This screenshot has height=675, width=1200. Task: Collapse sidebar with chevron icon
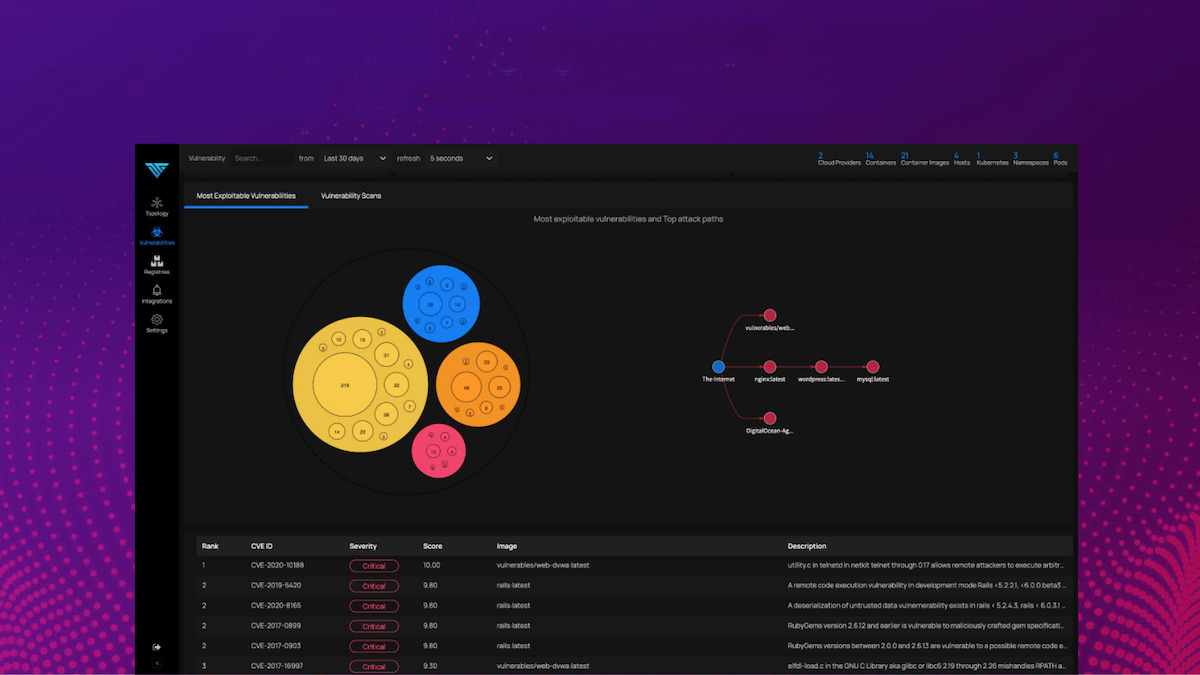pyautogui.click(x=157, y=664)
